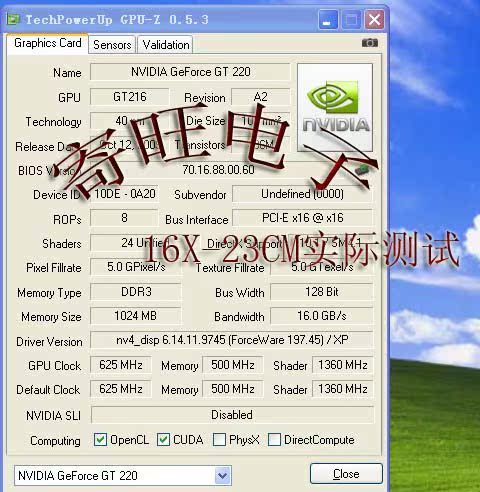Enable the PhysX checkbox
Screen dimensions: 480x492
pos(219,439)
